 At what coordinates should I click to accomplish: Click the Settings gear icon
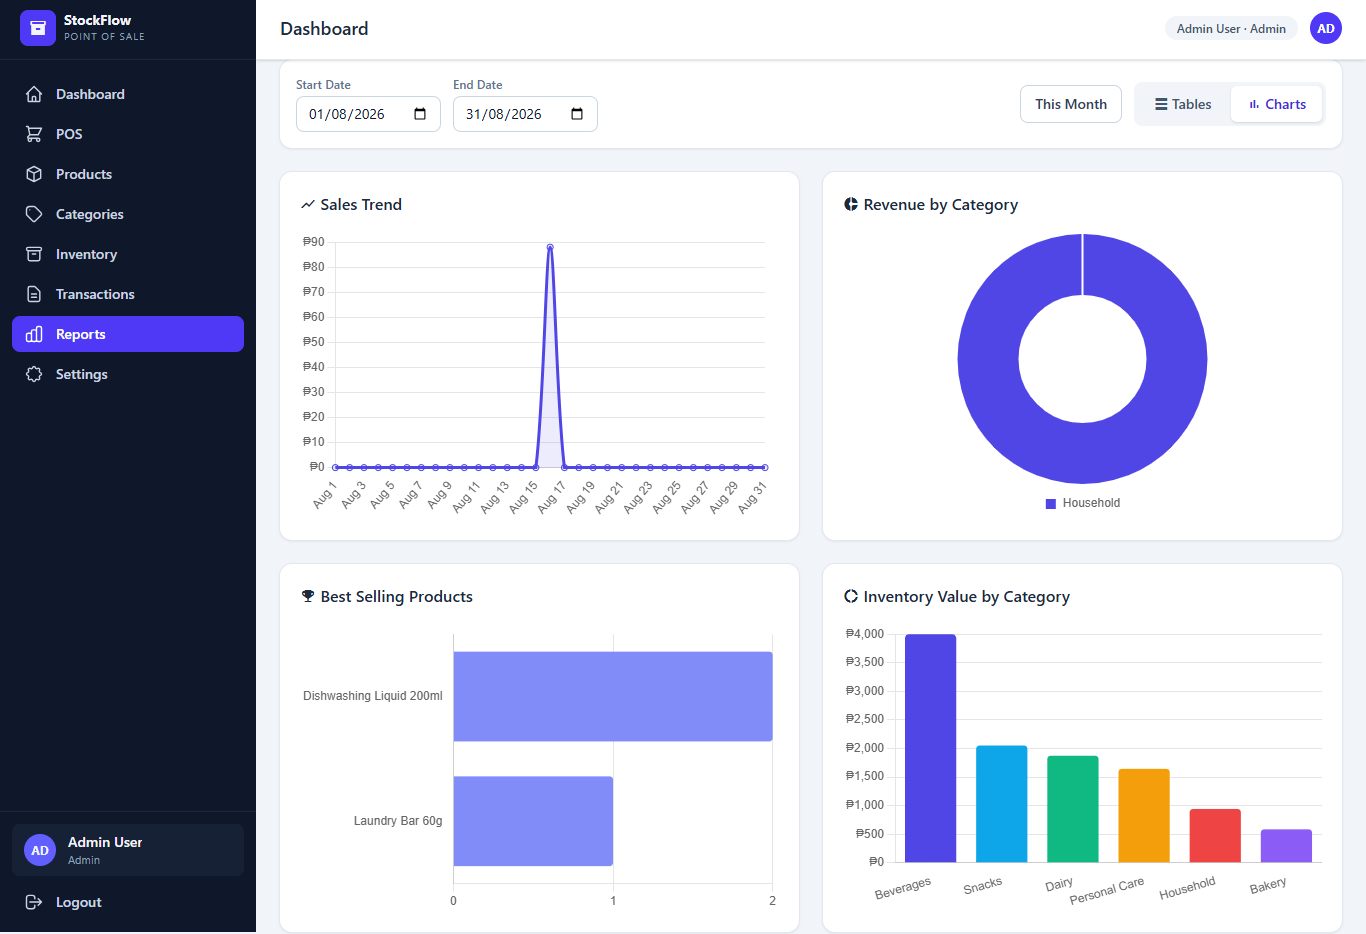[34, 374]
